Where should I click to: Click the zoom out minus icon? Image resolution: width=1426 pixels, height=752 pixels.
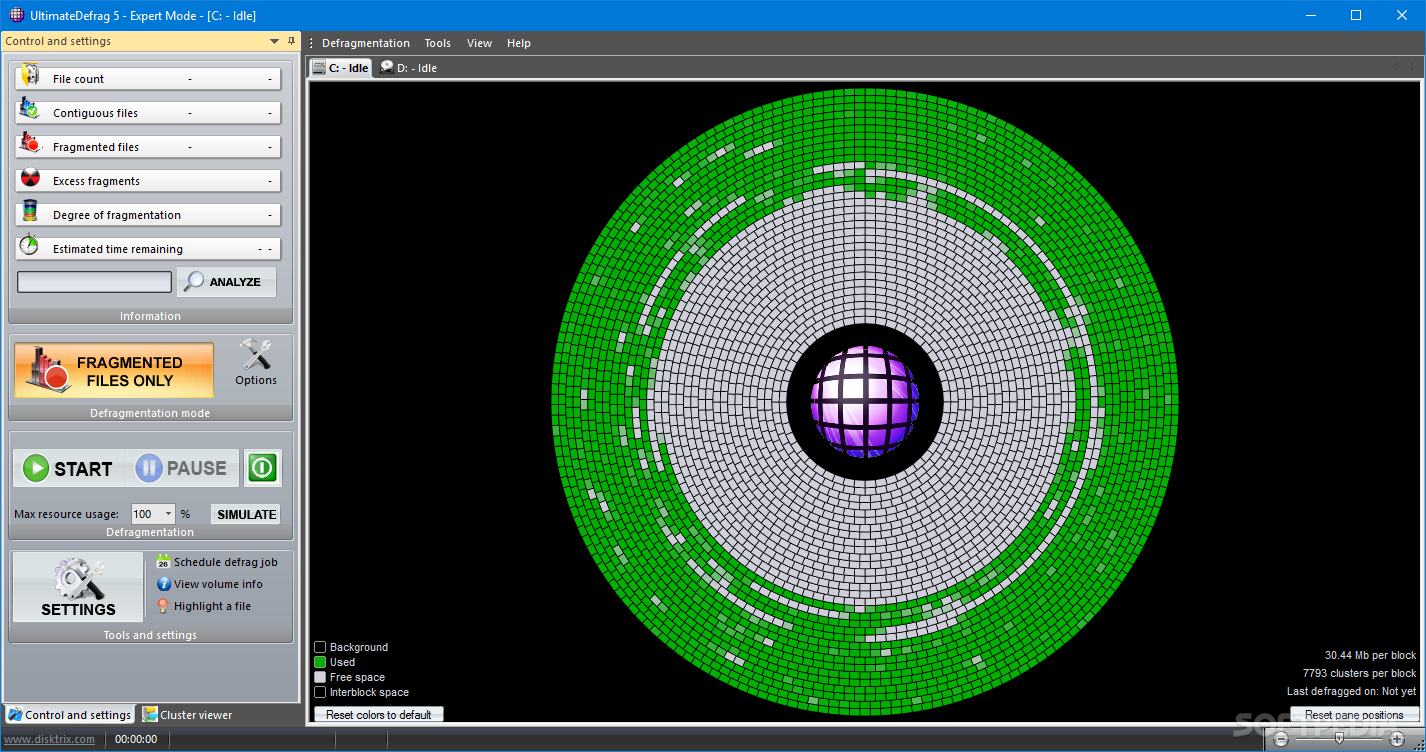point(1281,740)
